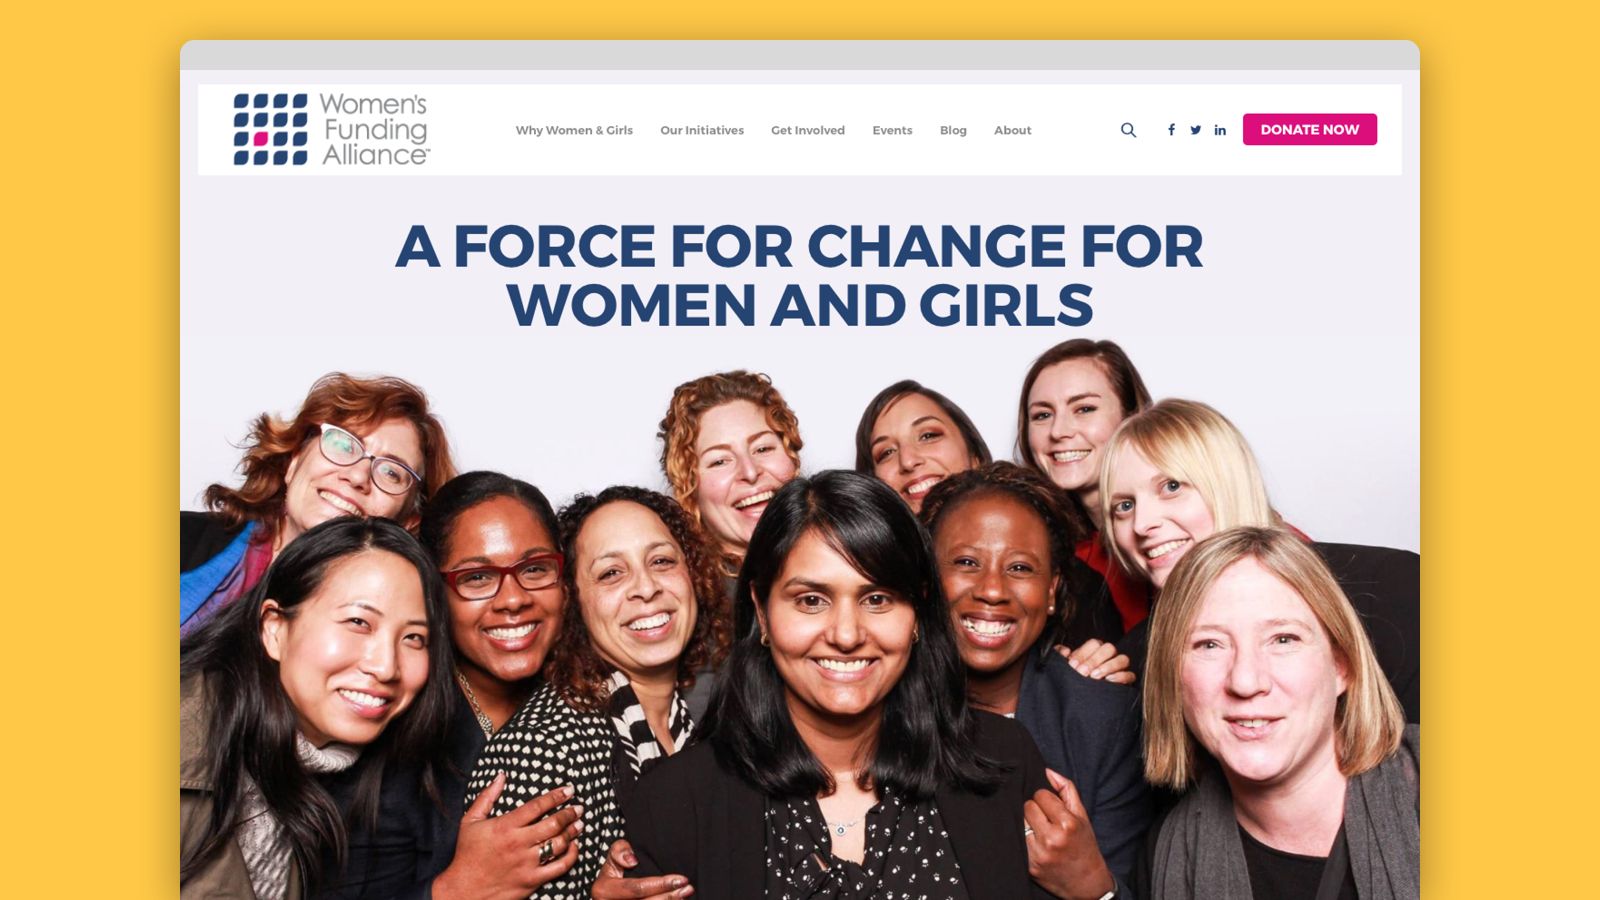The height and width of the screenshot is (900, 1600).
Task: Click the "A Force for Change" headline
Action: pyautogui.click(x=799, y=246)
